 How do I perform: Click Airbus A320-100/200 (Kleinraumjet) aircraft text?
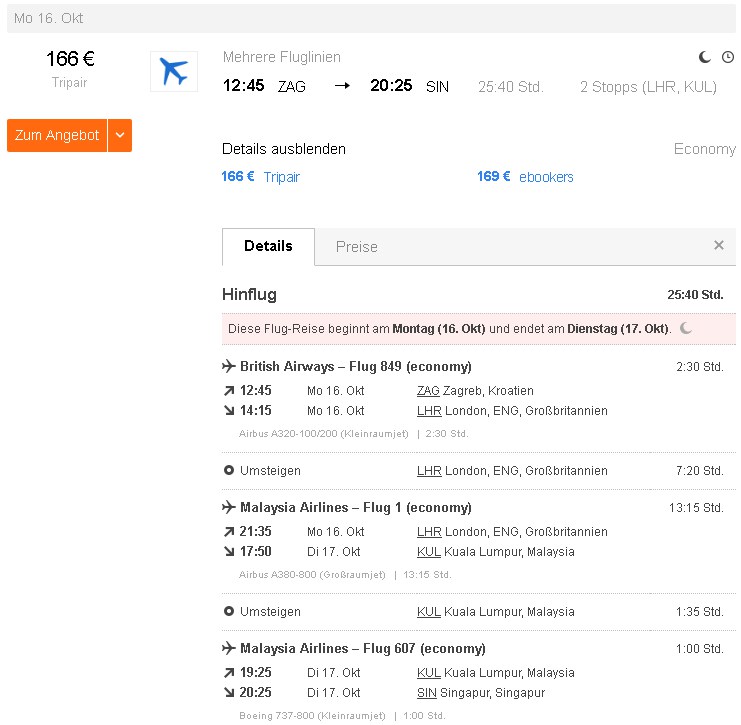(324, 433)
